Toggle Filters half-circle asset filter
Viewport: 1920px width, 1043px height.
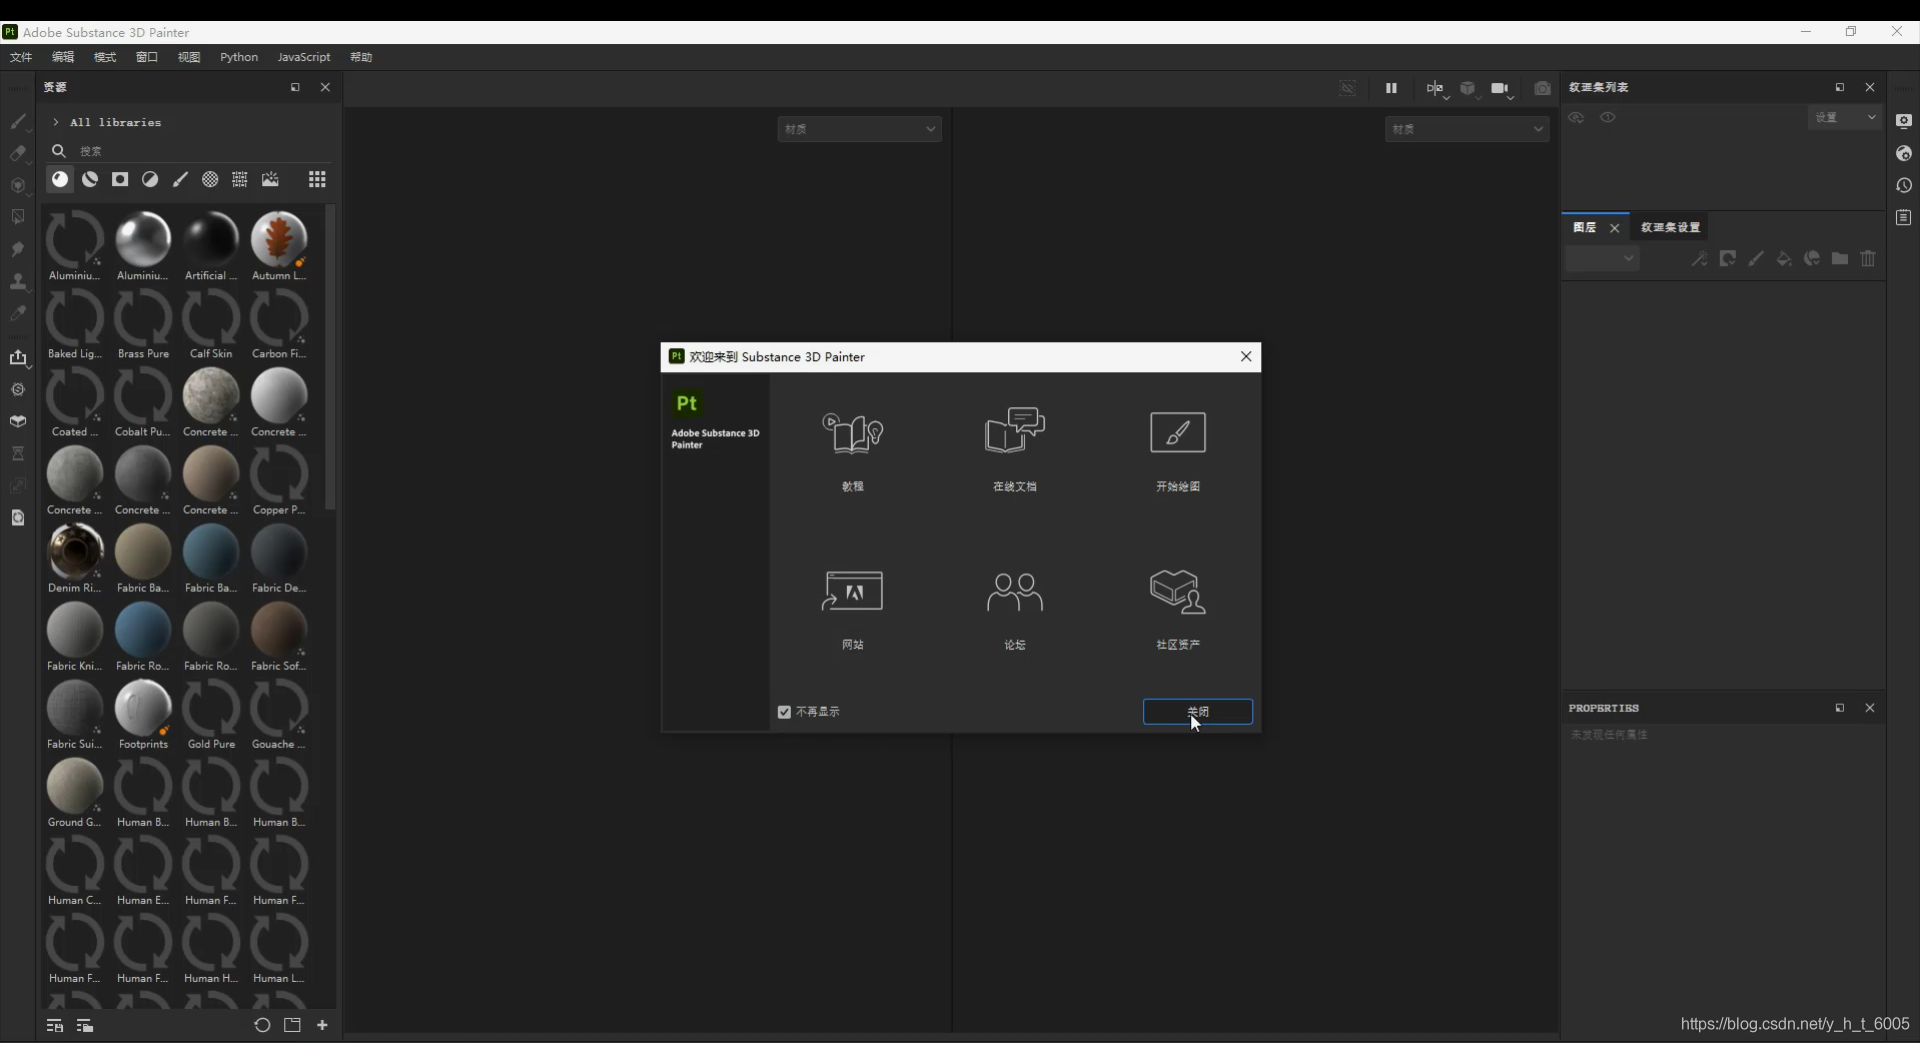click(x=150, y=179)
